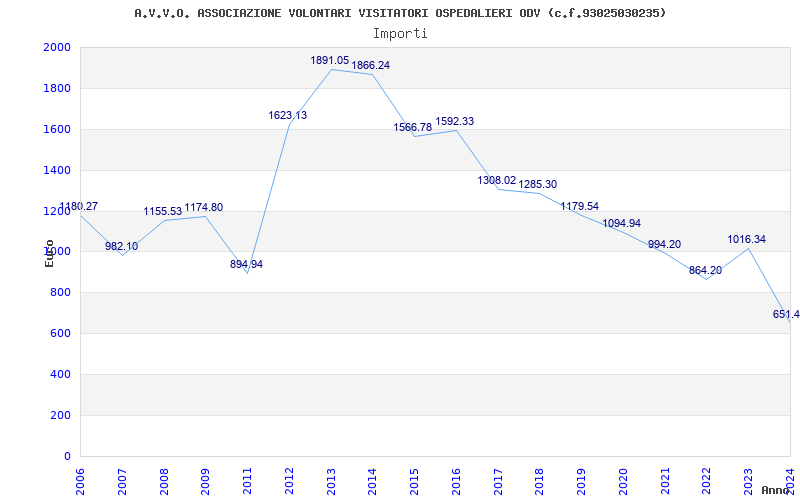Viewport: 800px width, 500px height.
Task: Click the Anno axis title
Action: (x=776, y=490)
